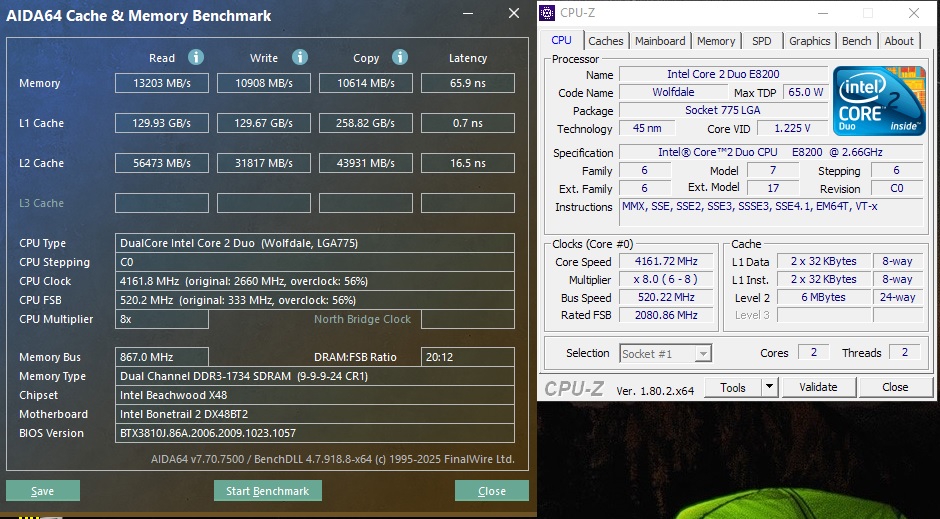This screenshot has height=519, width=940.
Task: Click the CPU Type field in AIDA64
Action: pos(315,243)
